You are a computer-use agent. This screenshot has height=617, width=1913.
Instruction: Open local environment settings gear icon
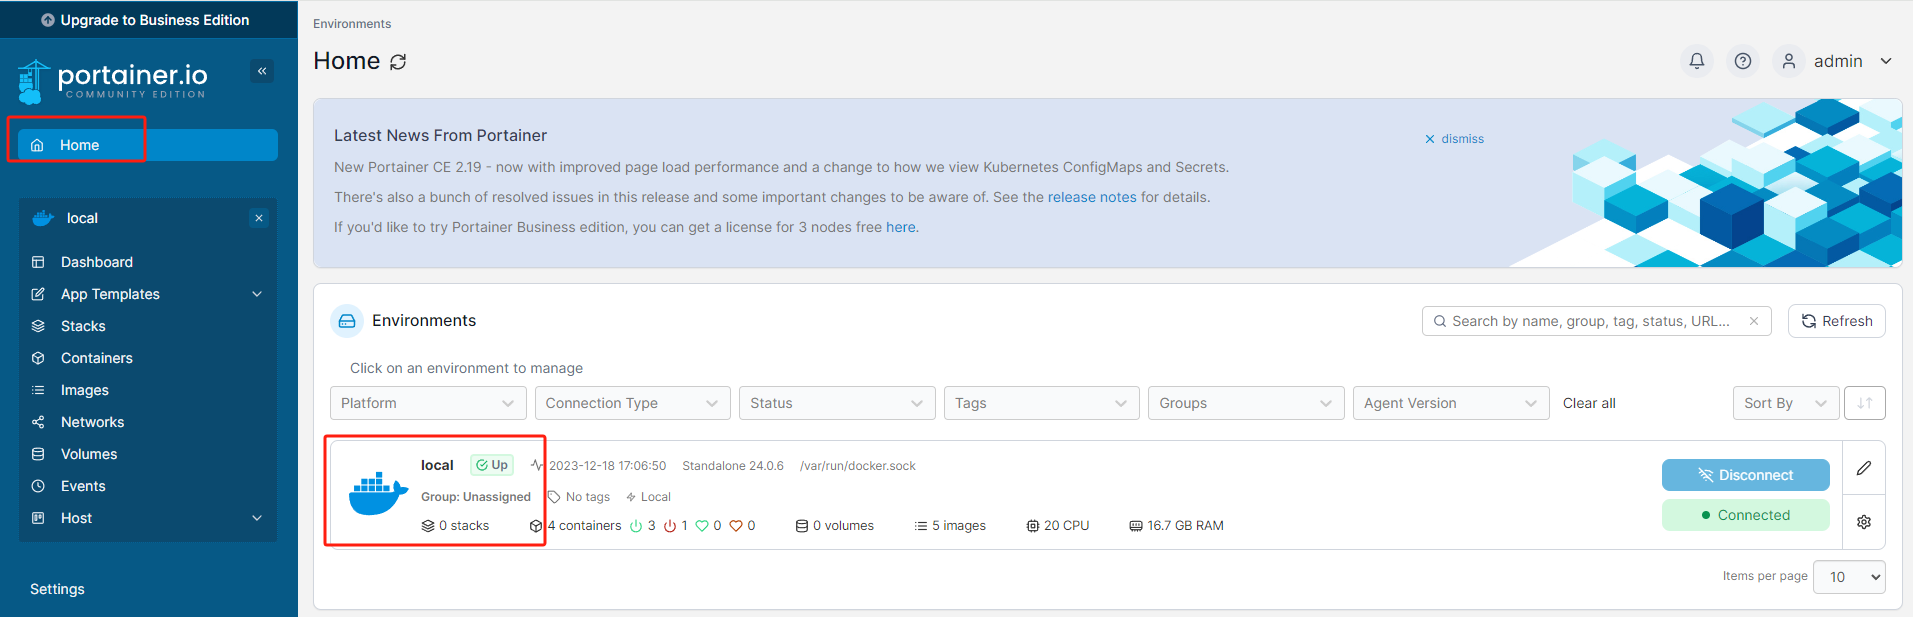(1864, 522)
